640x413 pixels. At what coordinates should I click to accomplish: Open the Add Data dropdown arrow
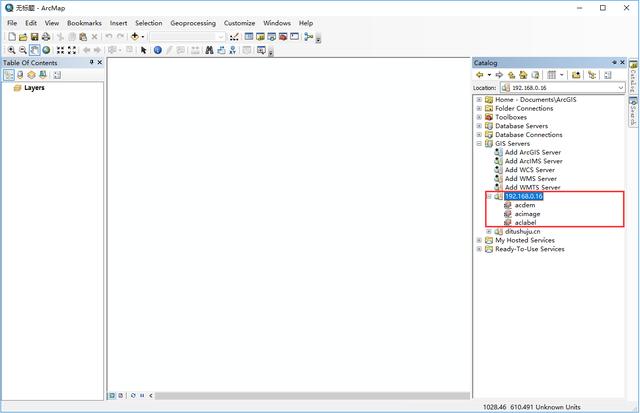(143, 37)
